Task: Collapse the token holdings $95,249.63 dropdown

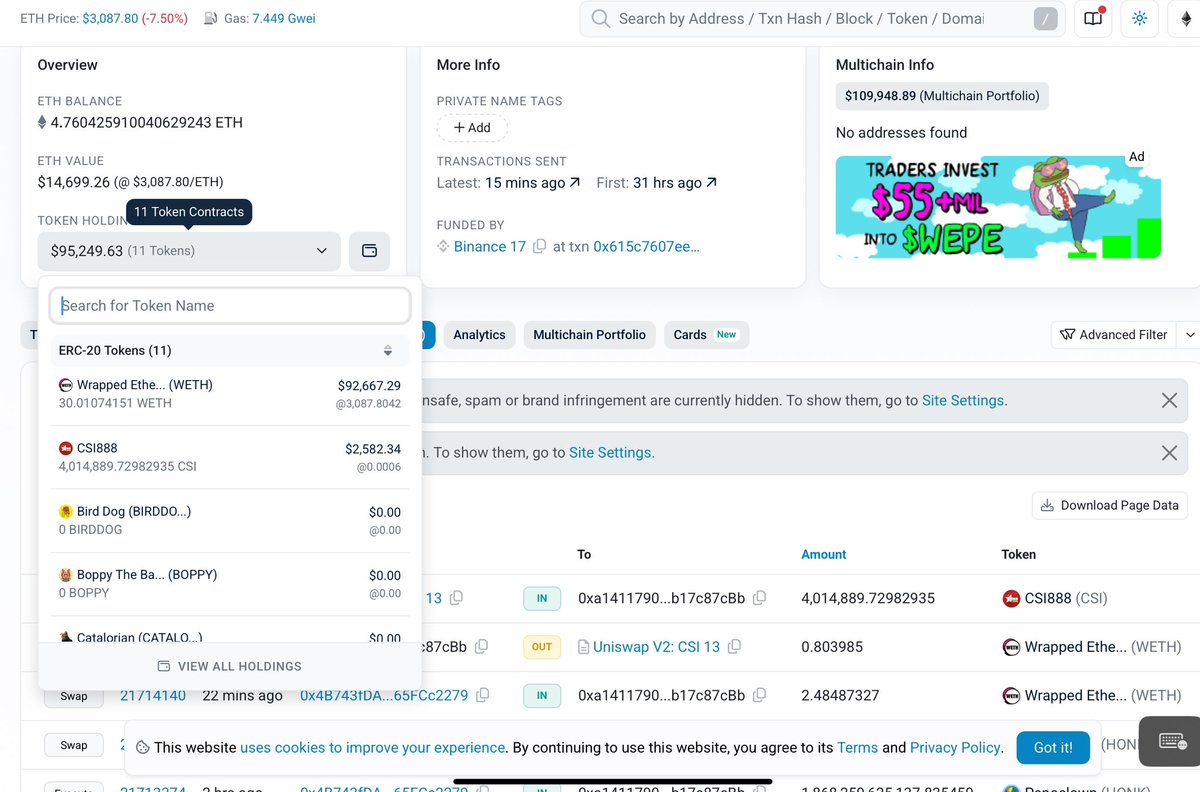Action: (189, 251)
